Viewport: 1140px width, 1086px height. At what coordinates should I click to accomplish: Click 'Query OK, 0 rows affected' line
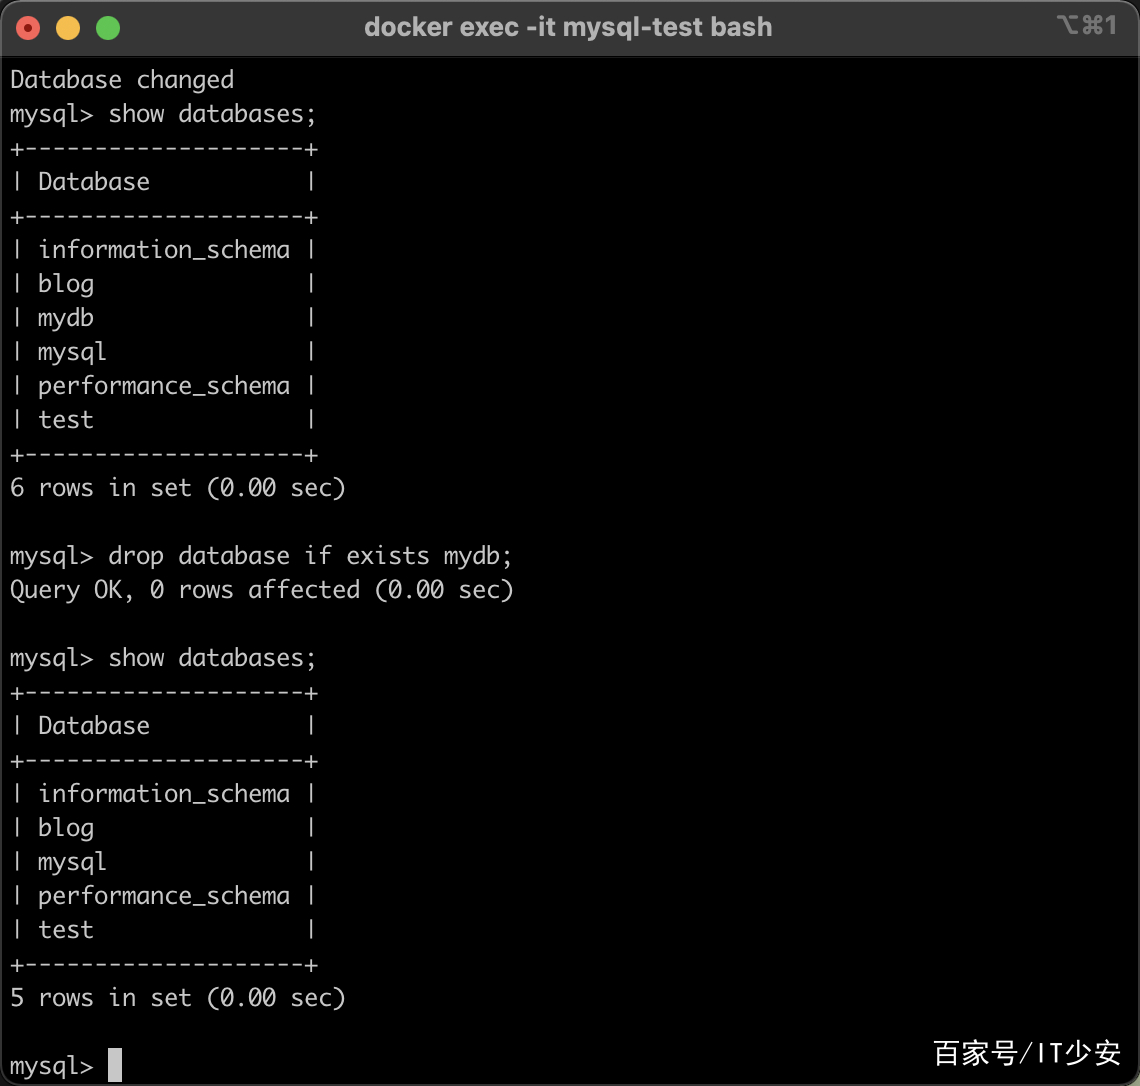coord(262,590)
